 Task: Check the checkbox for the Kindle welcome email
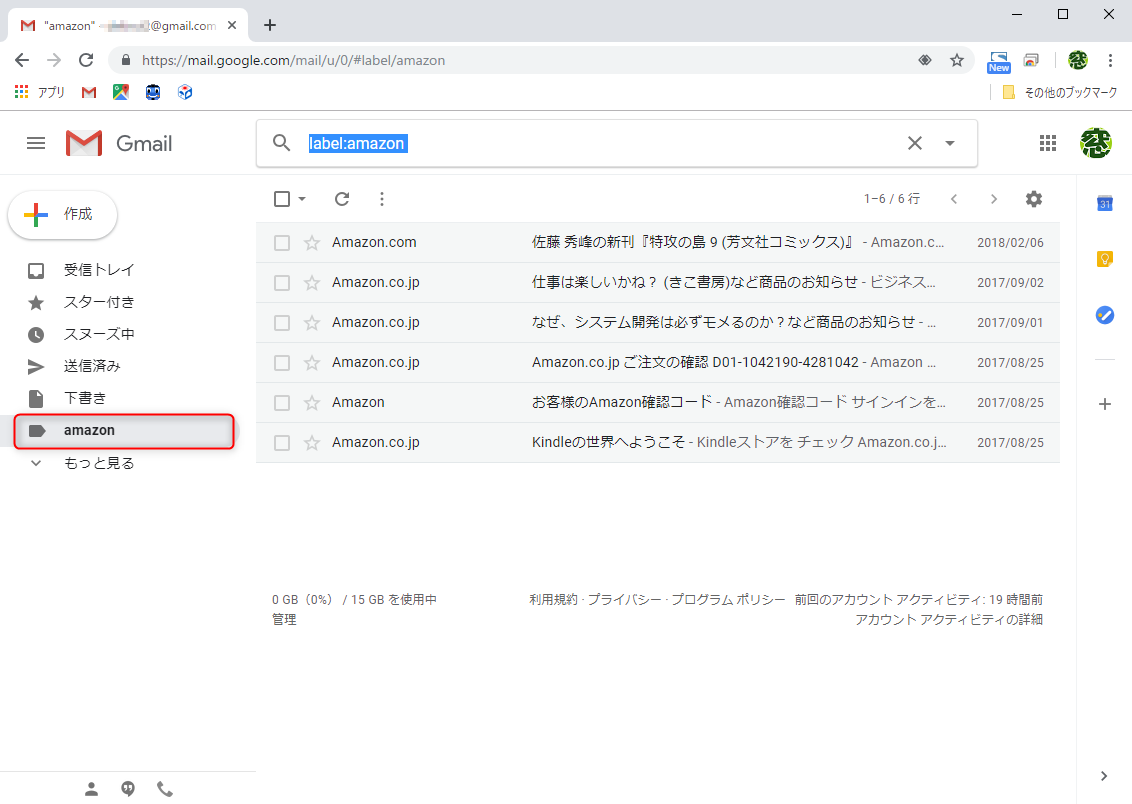[x=281, y=441]
